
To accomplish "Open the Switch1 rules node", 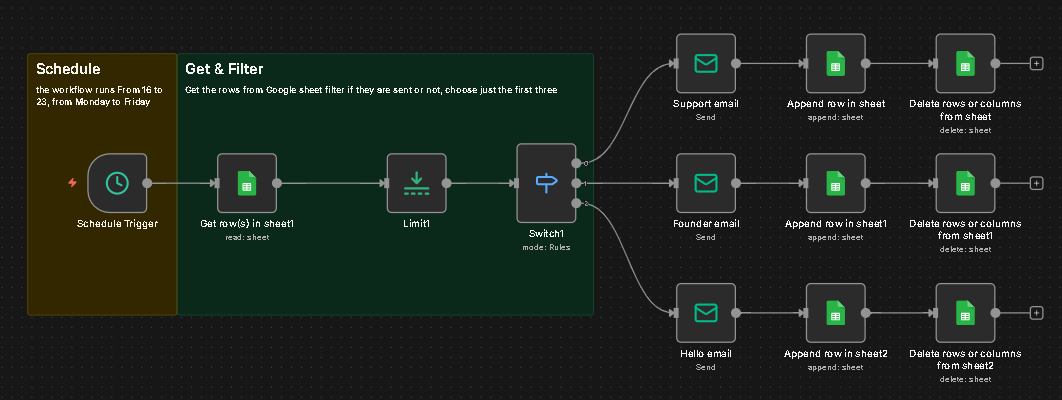I will [546, 183].
